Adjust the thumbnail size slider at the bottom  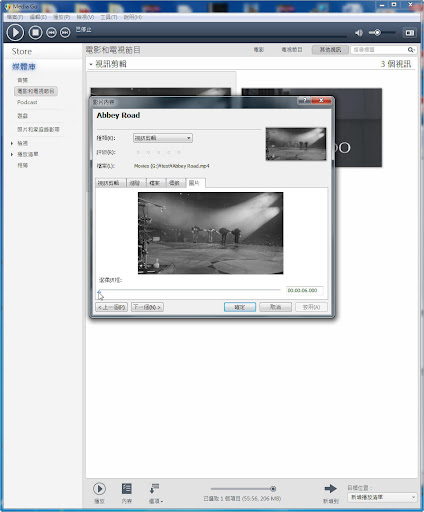click(273, 489)
